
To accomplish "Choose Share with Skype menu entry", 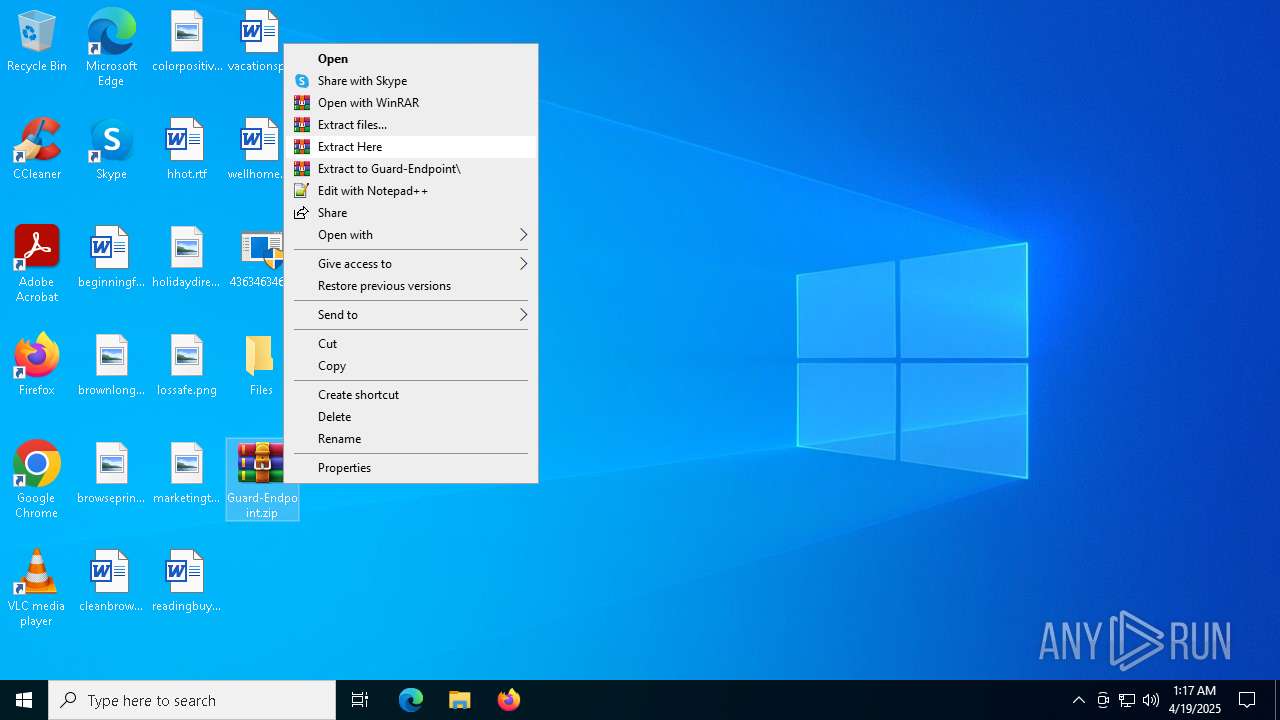I will pyautogui.click(x=411, y=81).
